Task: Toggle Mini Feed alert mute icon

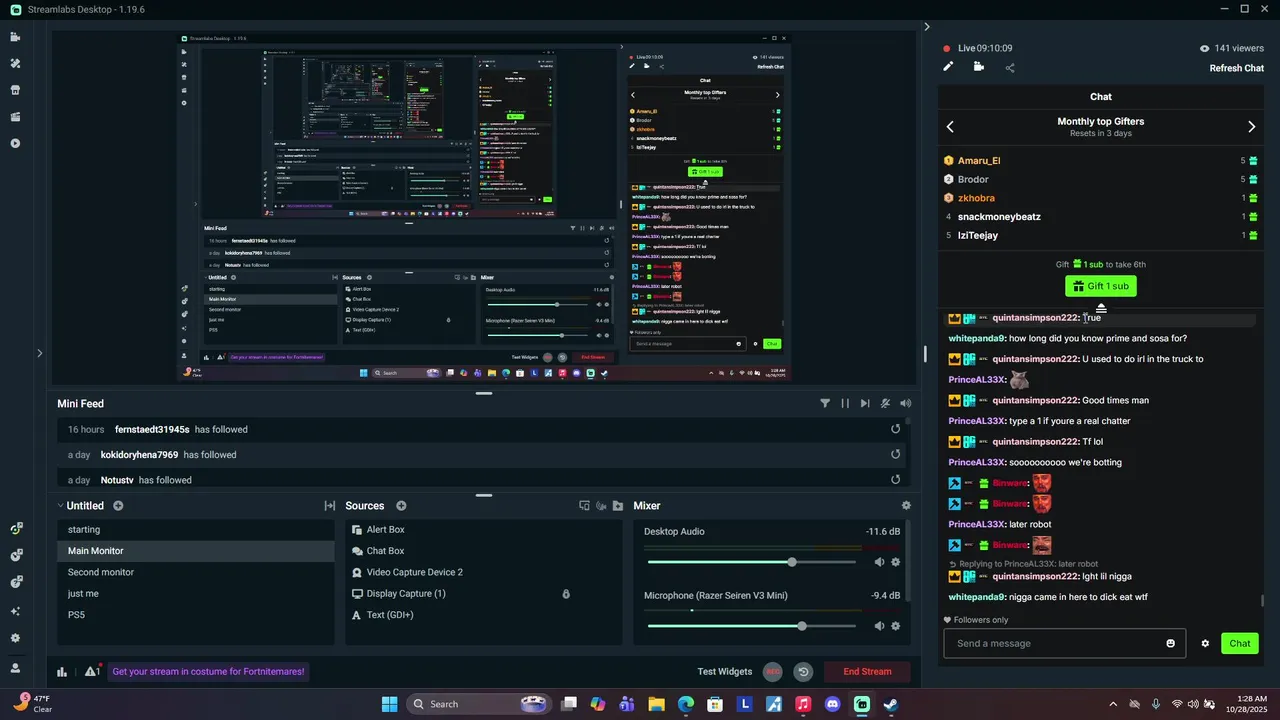Action: (885, 404)
